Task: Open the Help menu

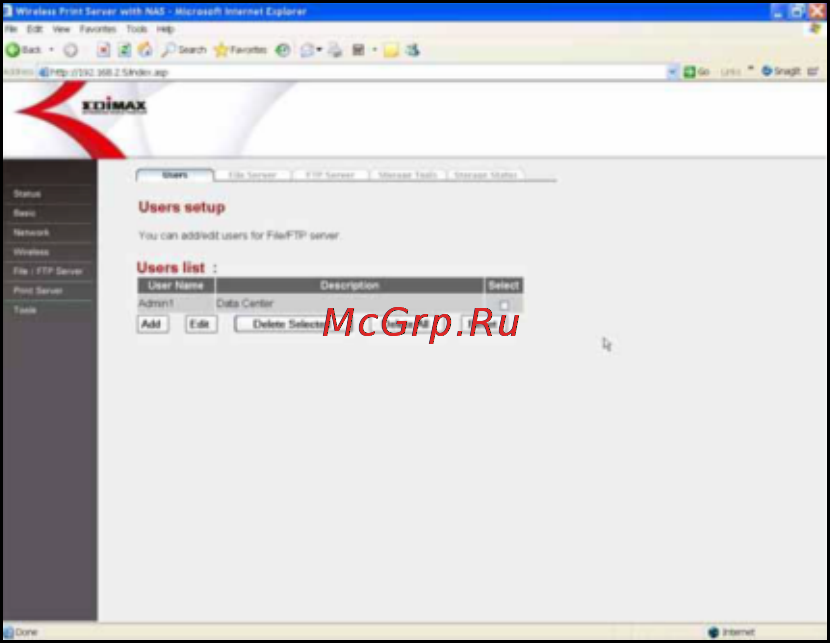Action: [165, 29]
